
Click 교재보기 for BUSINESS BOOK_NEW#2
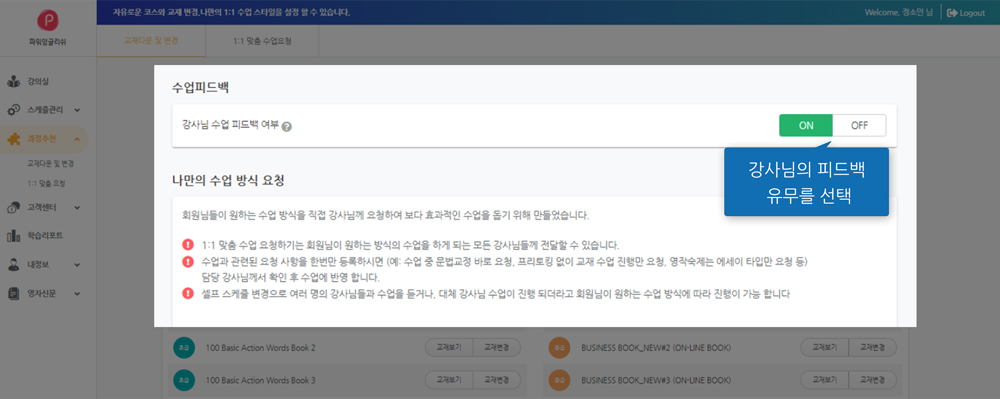coord(825,348)
